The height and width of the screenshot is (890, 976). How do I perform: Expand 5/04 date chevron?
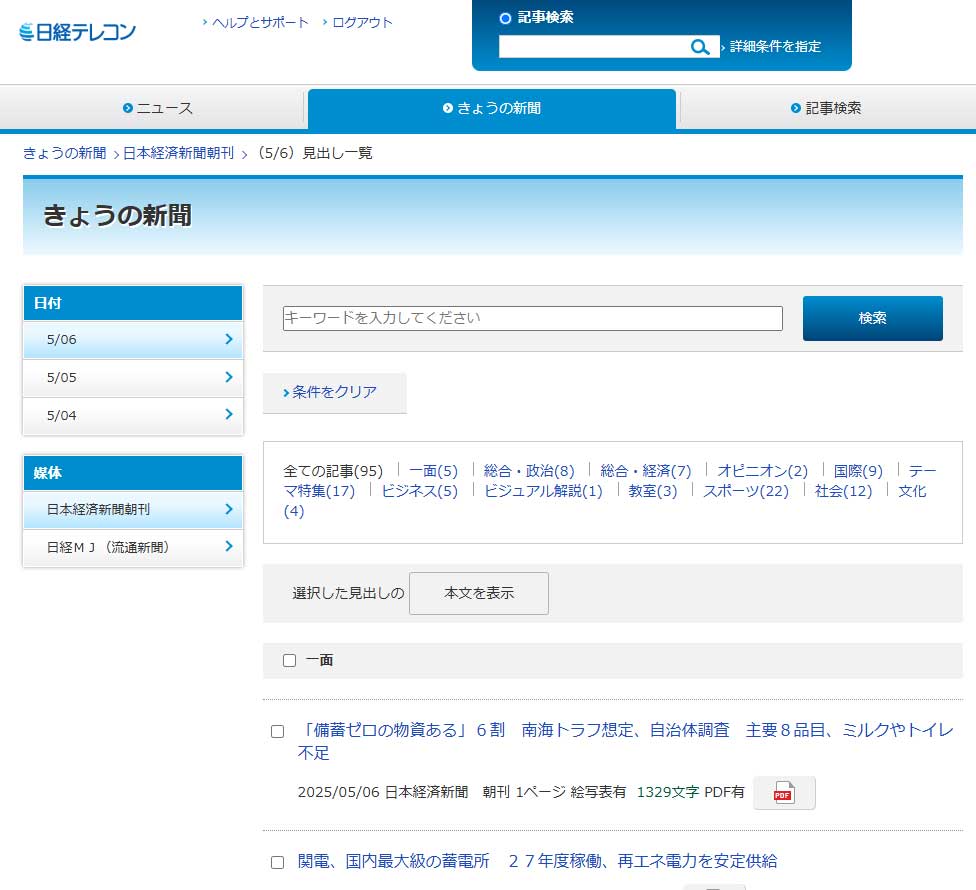(229, 415)
